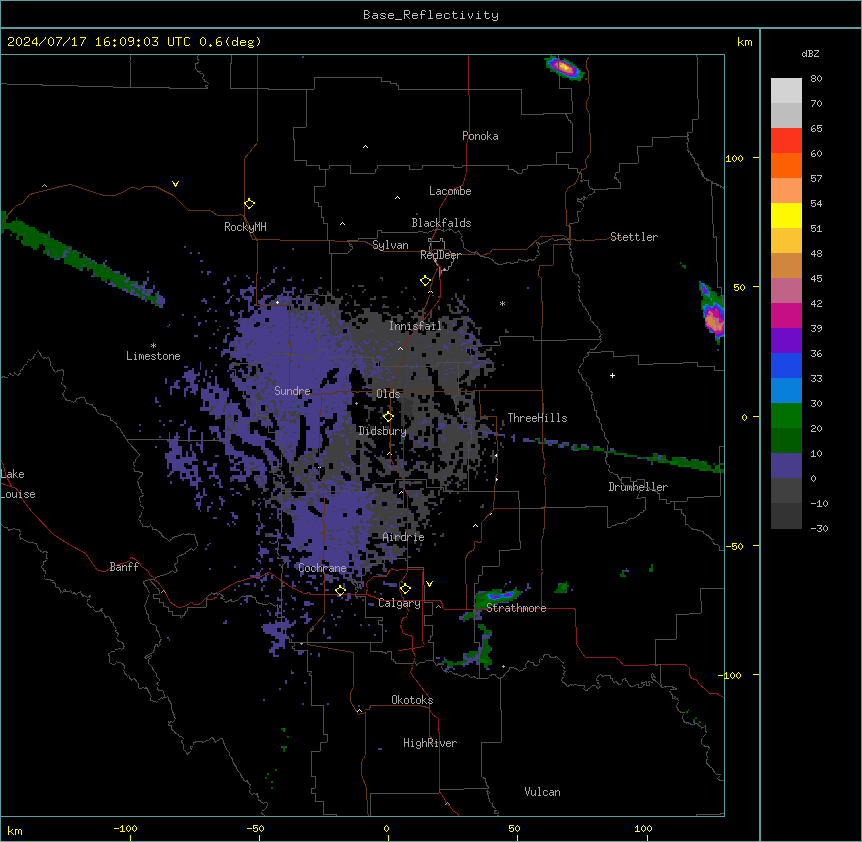The image size is (862, 842).
Task: Click the timestamp 2024/07/17 16:09:03 UTC
Action: pos(99,42)
